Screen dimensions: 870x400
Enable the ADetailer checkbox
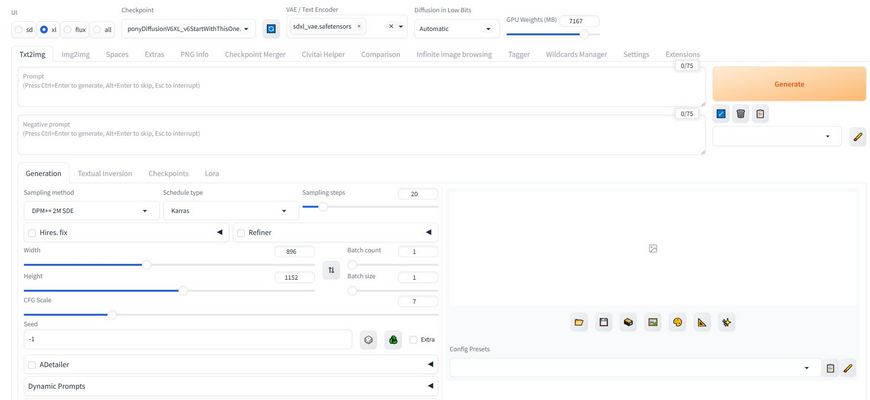click(32, 364)
